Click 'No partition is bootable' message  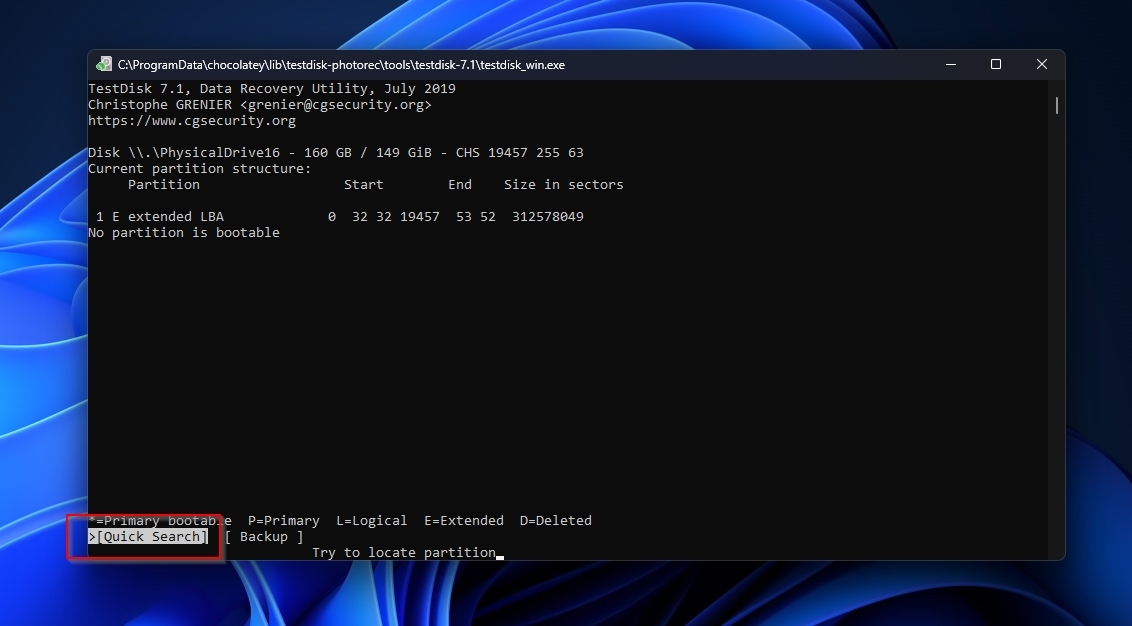click(x=184, y=232)
